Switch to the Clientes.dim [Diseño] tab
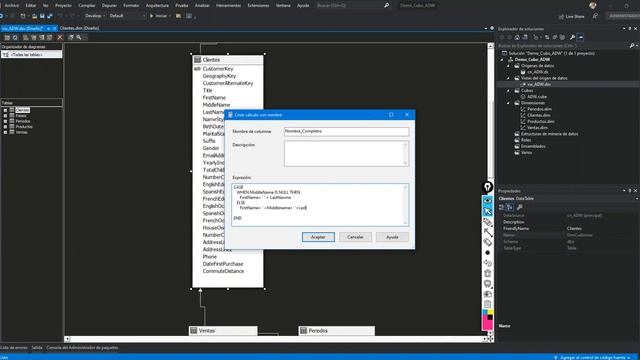 [x=80, y=28]
